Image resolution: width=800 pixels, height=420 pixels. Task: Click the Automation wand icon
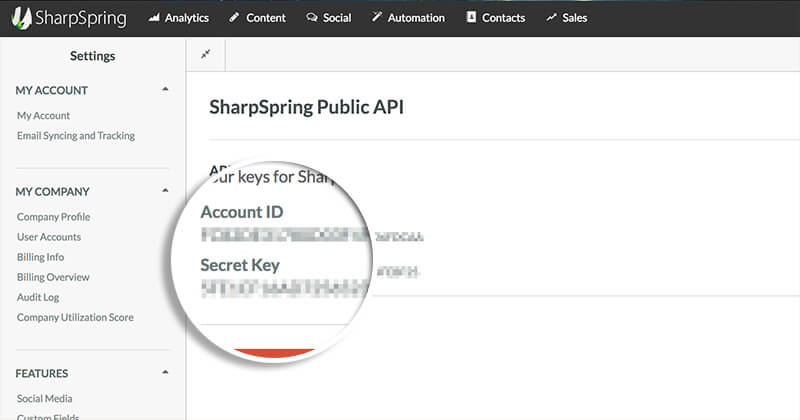point(377,17)
